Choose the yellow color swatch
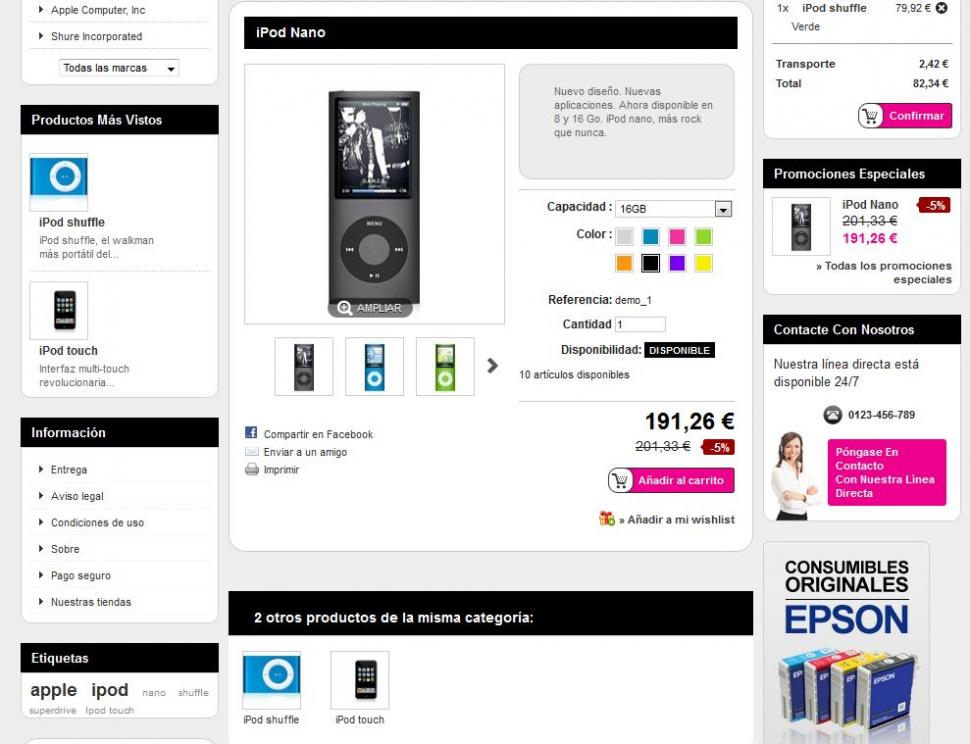This screenshot has height=744, width=970. (x=703, y=263)
